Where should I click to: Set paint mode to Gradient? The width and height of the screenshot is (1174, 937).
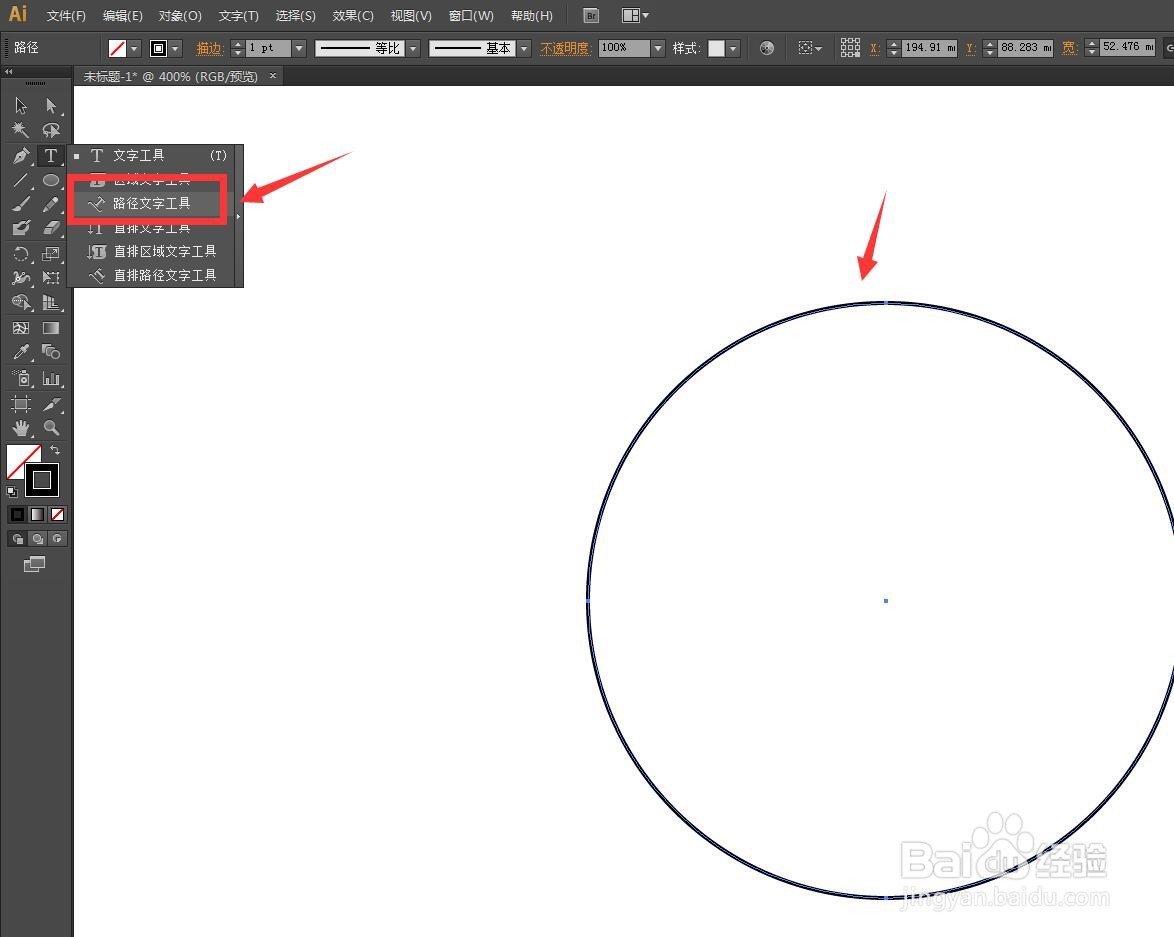(x=37, y=515)
